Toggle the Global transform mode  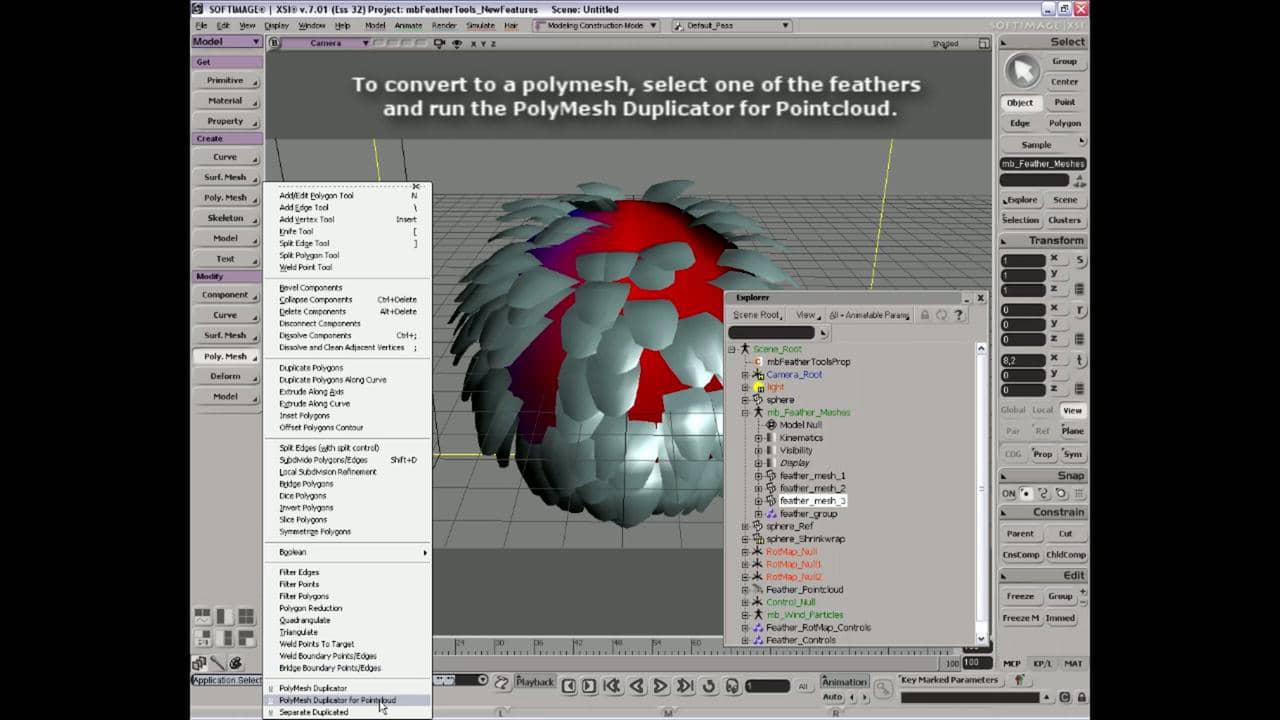pos(1013,410)
